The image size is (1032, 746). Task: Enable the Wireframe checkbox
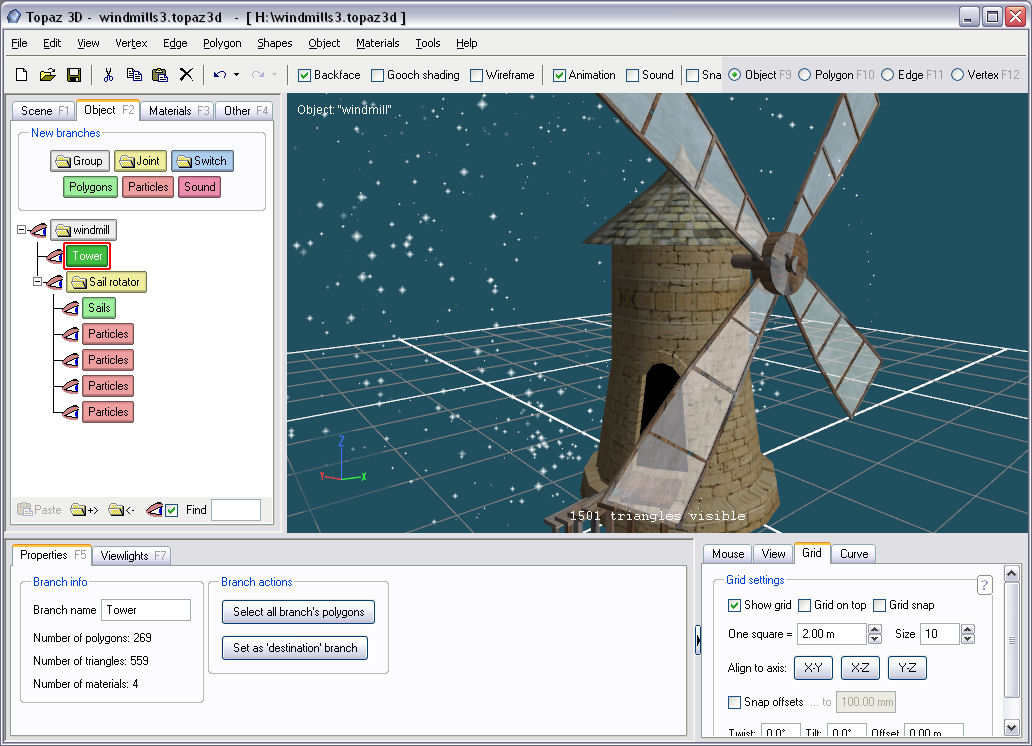point(477,75)
